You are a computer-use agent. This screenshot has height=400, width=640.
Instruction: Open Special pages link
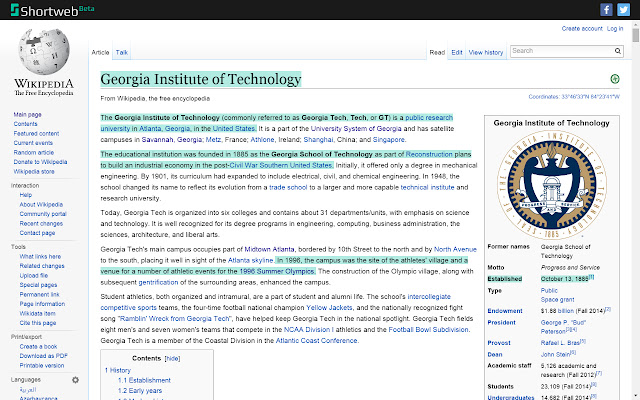click(x=38, y=285)
